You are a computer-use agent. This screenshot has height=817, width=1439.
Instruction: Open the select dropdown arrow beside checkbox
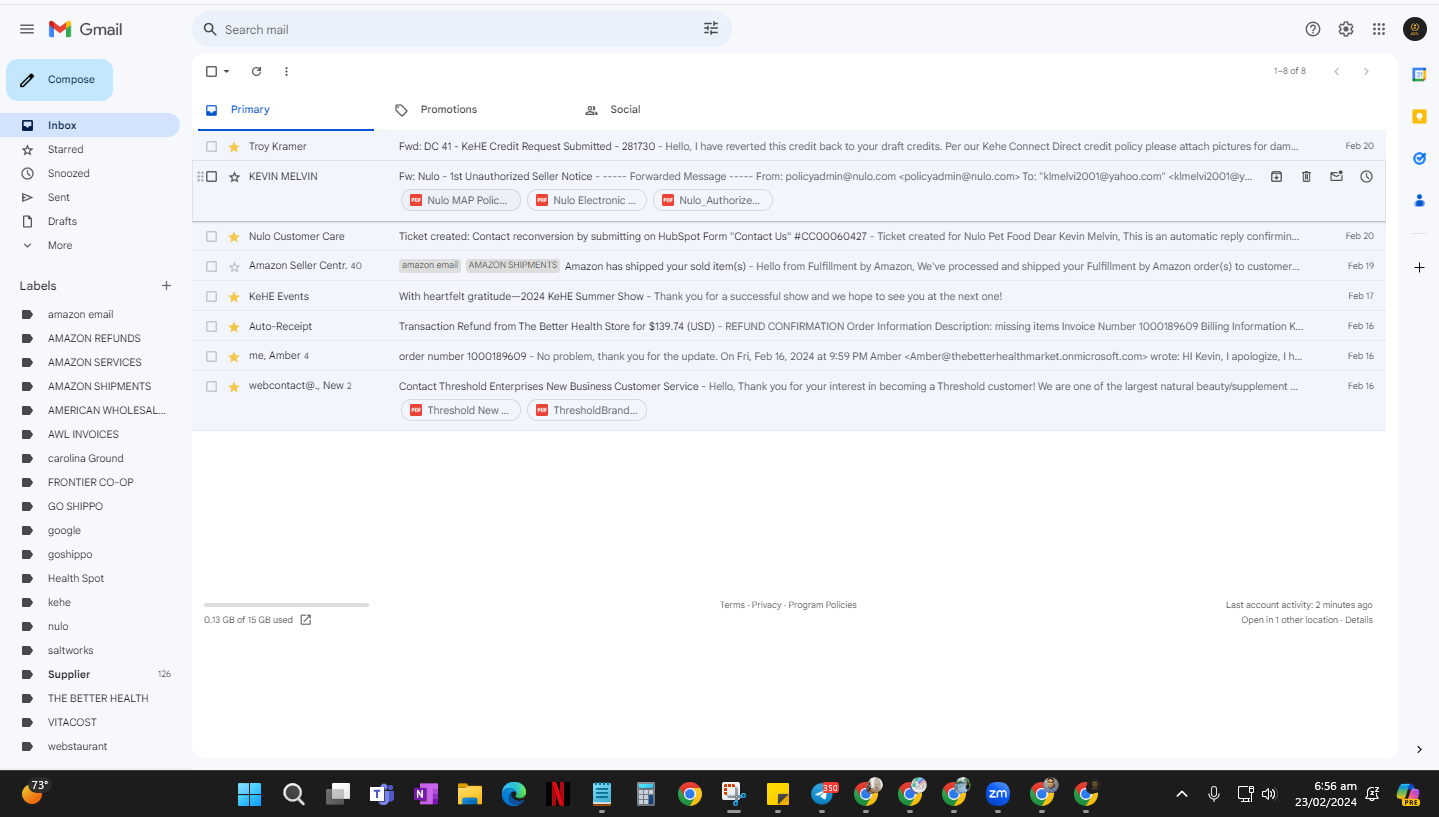pos(227,71)
